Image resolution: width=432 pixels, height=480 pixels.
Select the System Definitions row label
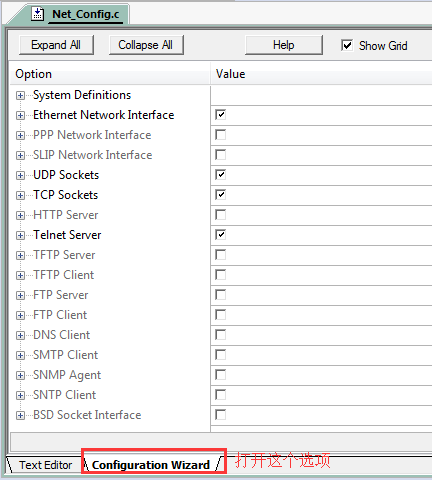pos(82,95)
